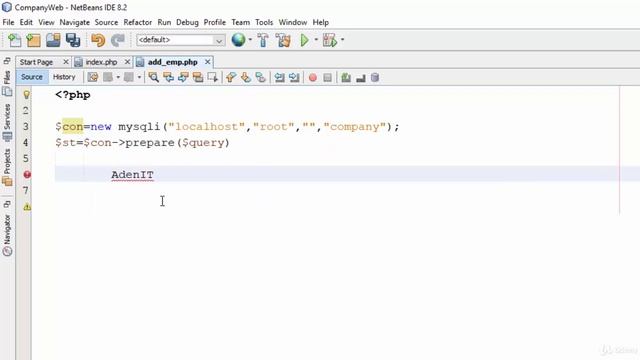Click the New Project icon
640x360 pixels.
point(33,40)
